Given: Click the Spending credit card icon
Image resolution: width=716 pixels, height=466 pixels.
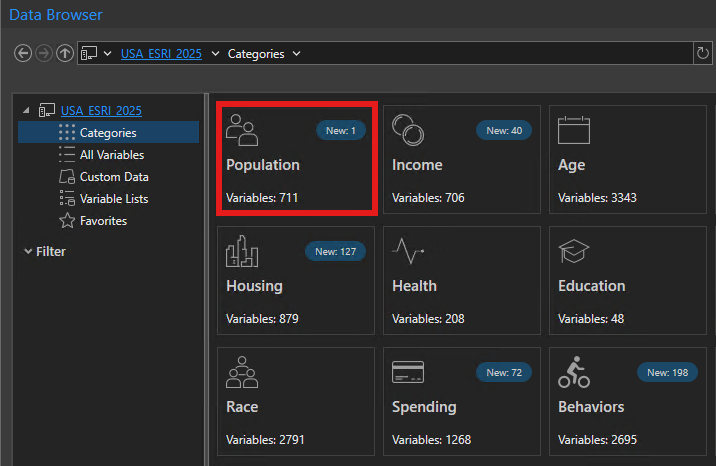Looking at the screenshot, I should coord(408,372).
